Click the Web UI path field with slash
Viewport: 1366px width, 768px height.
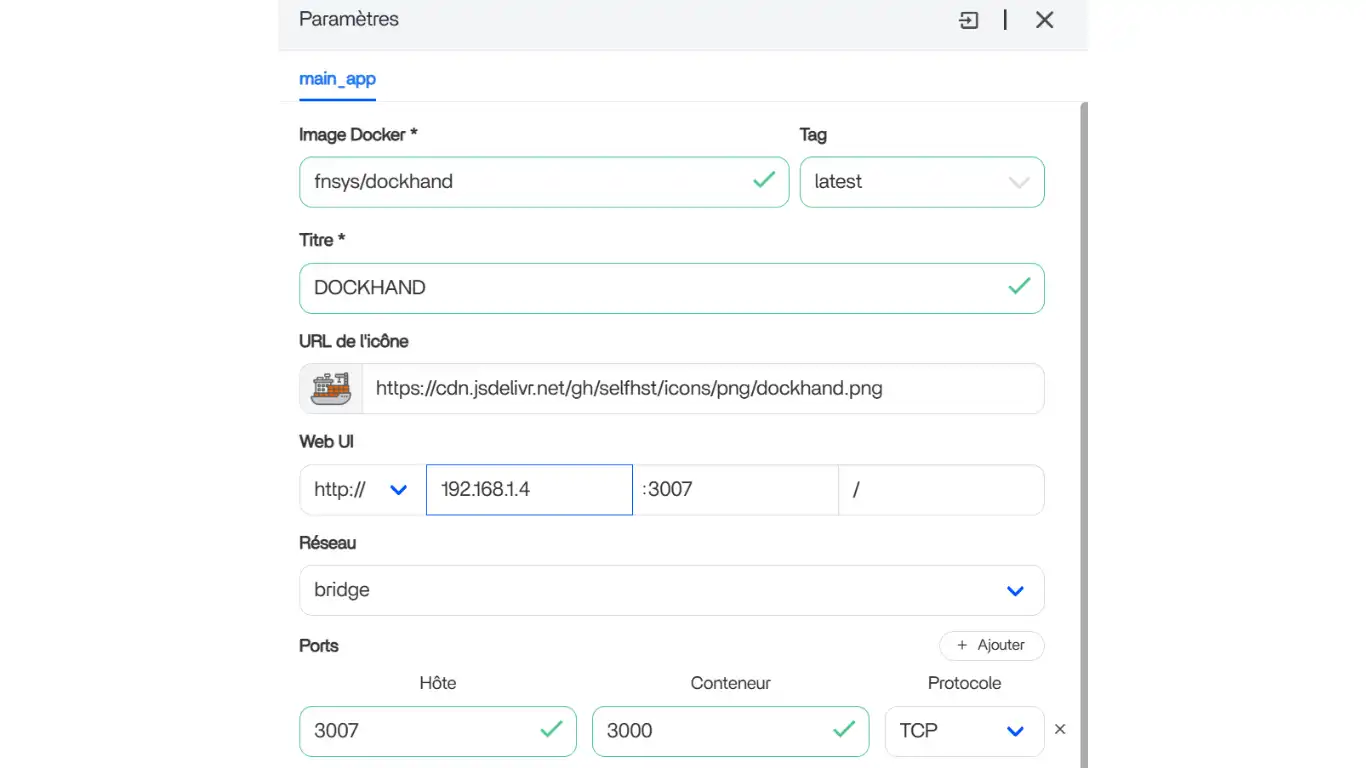[x=941, y=490]
